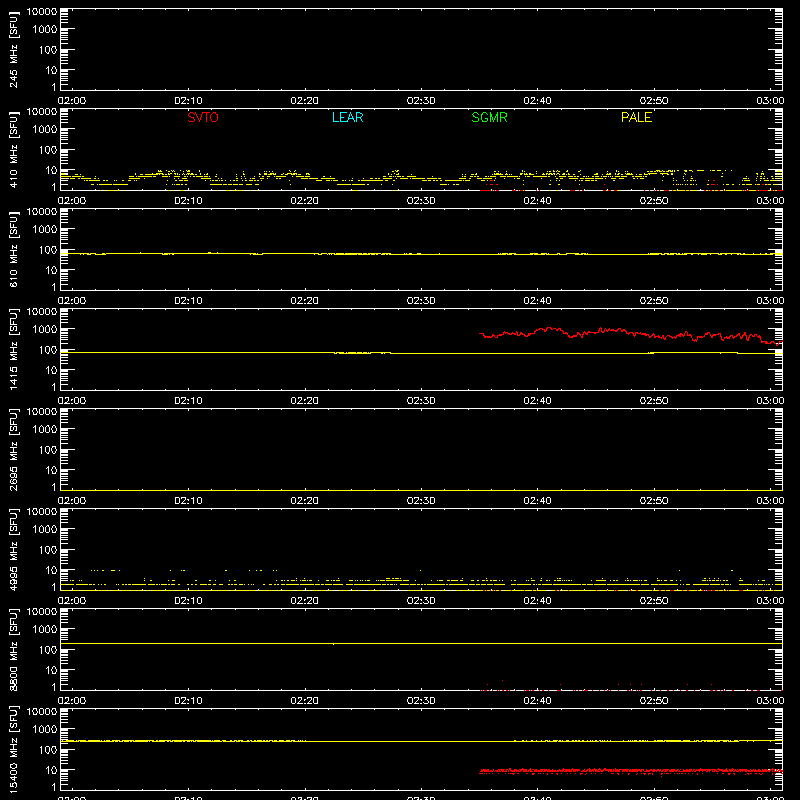The height and width of the screenshot is (800, 800).
Task: Click the red SVTO trace in 15400 MHz panel
Action: 631,771
